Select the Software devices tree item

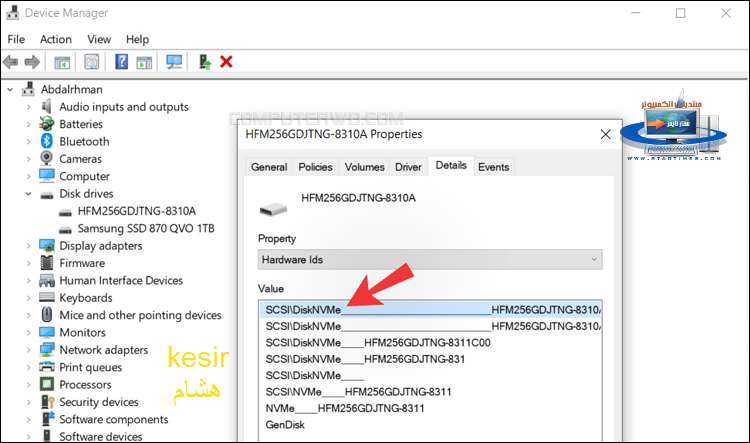100,436
